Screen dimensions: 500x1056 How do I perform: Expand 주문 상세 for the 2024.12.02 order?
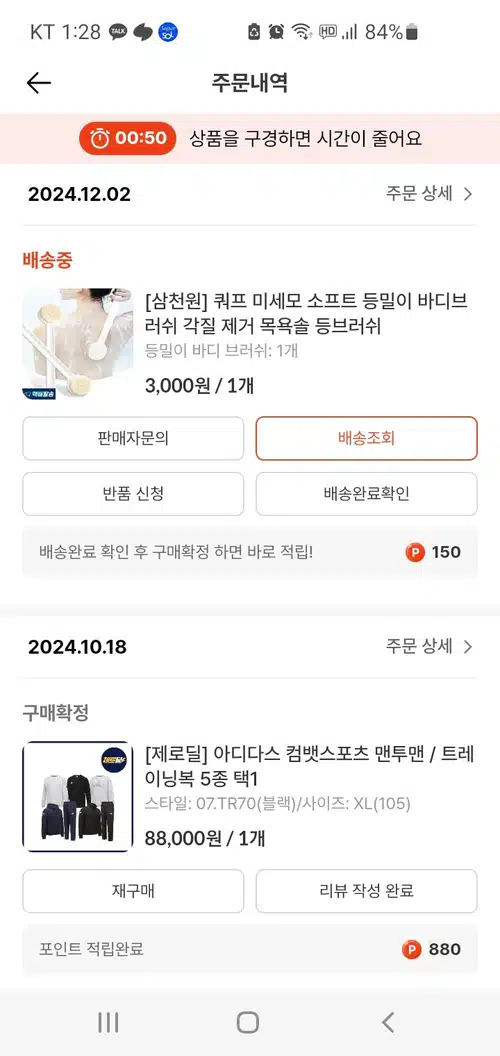coord(429,195)
